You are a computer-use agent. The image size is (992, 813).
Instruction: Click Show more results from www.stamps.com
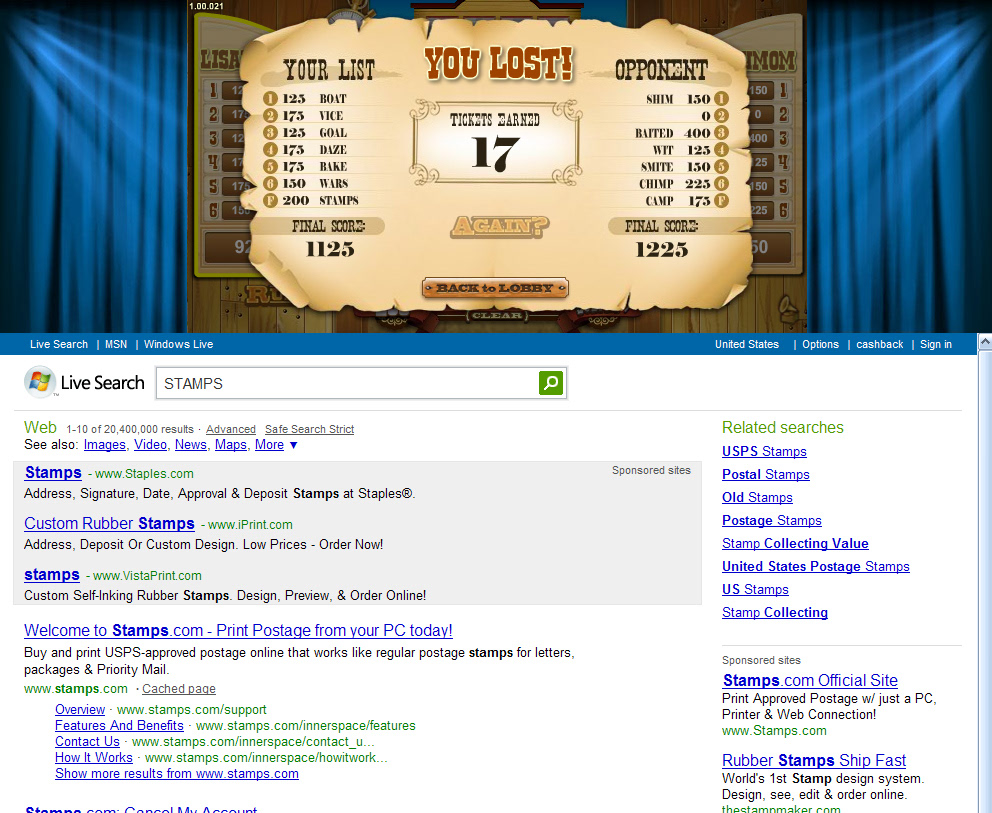177,773
